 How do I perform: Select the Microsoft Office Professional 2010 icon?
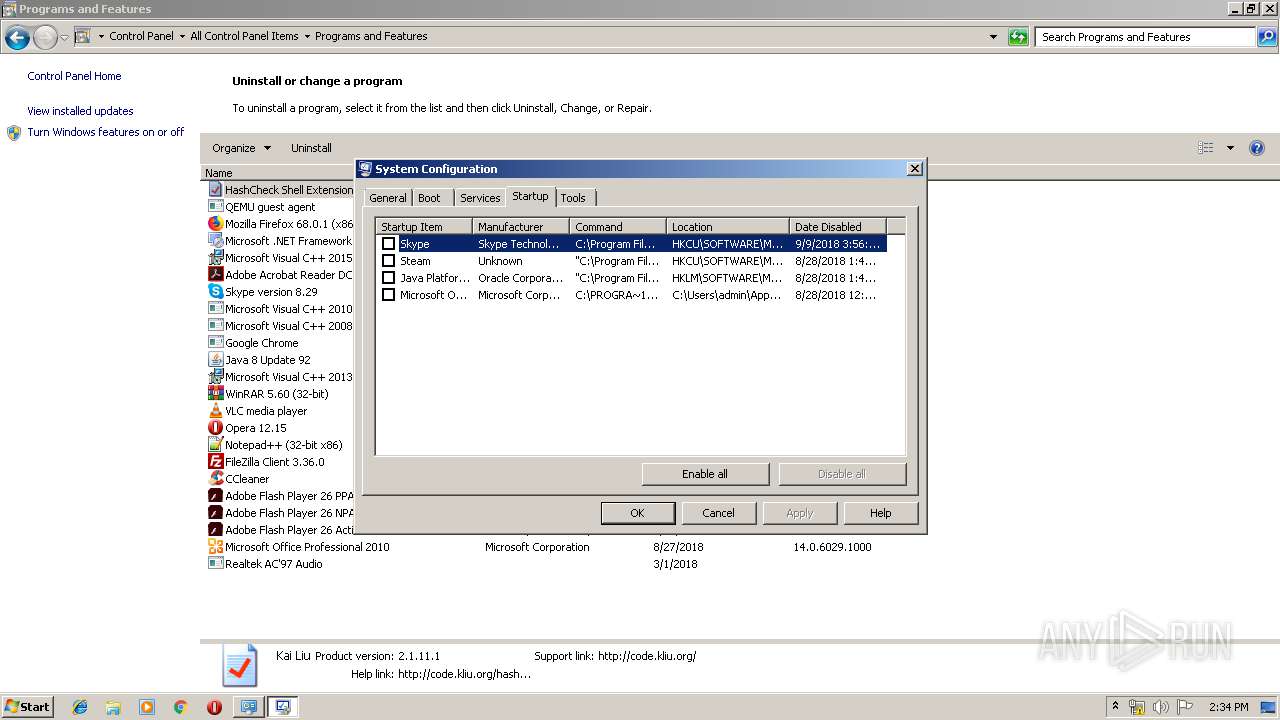click(215, 546)
